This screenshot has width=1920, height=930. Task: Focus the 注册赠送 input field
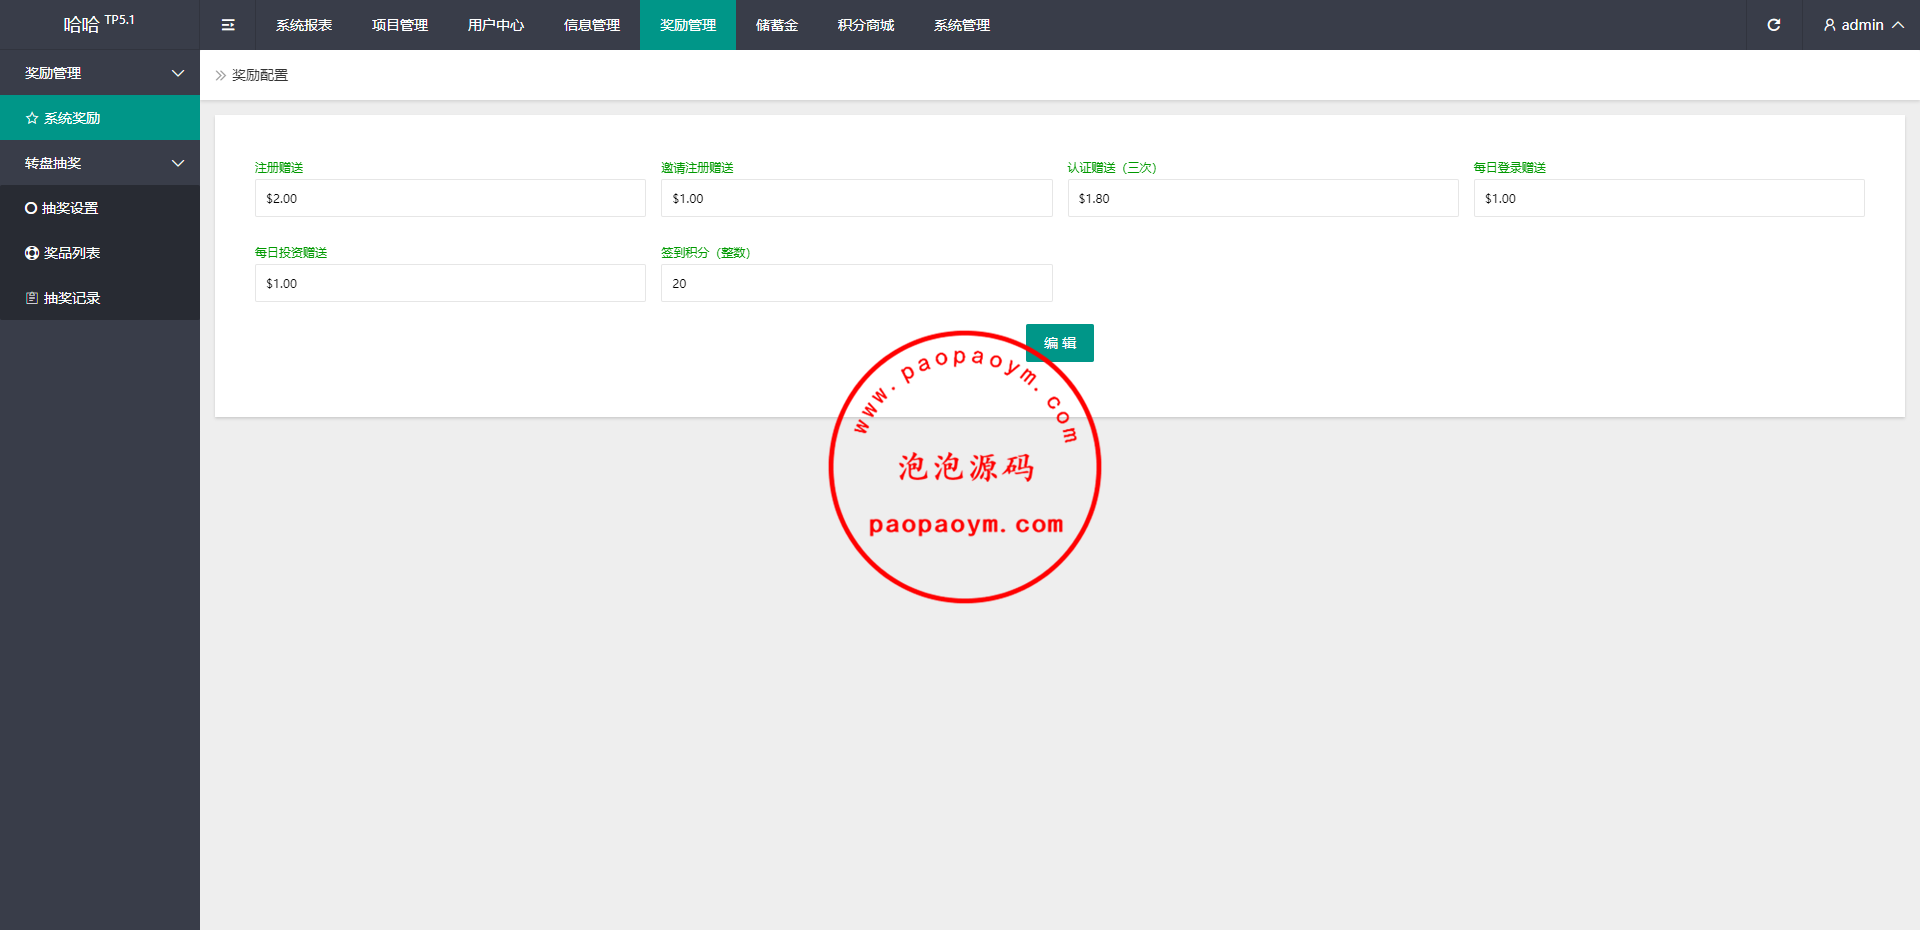(x=450, y=198)
